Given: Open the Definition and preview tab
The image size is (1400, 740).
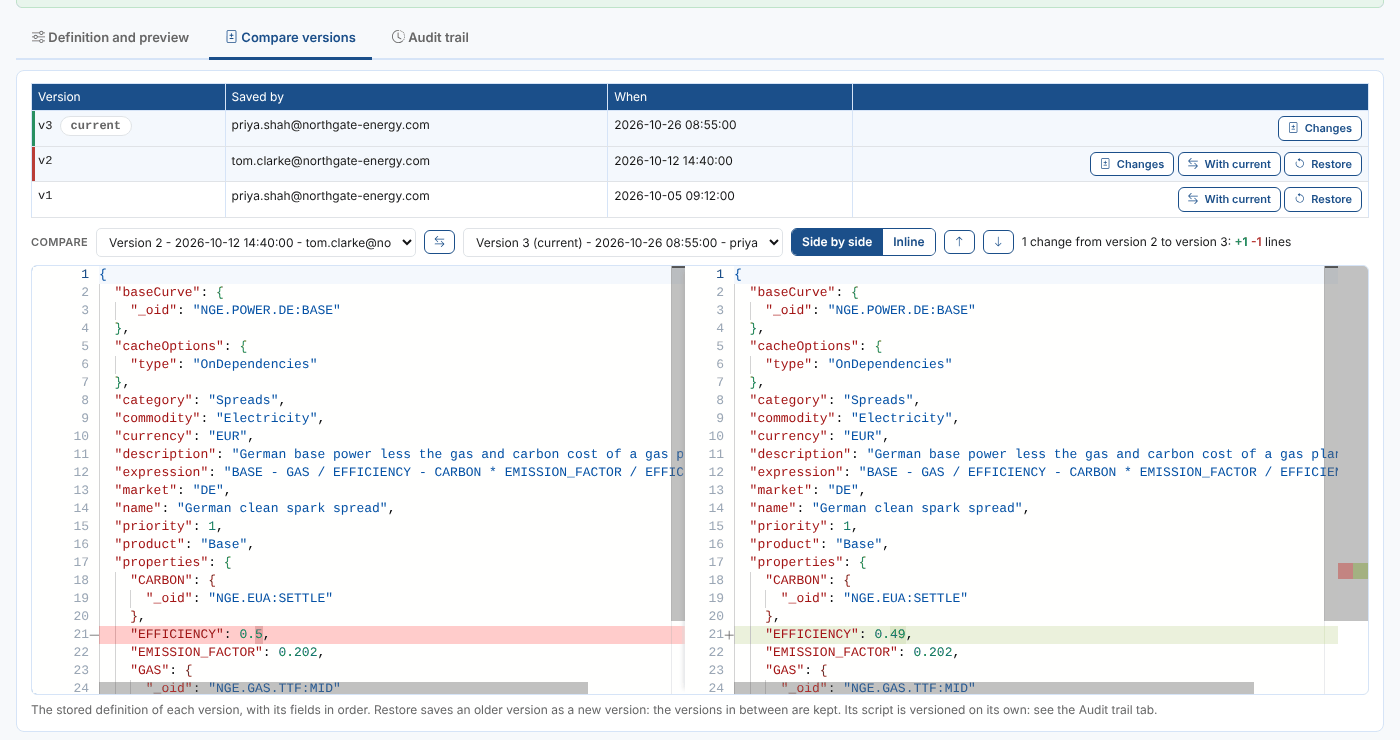Looking at the screenshot, I should (x=110, y=37).
